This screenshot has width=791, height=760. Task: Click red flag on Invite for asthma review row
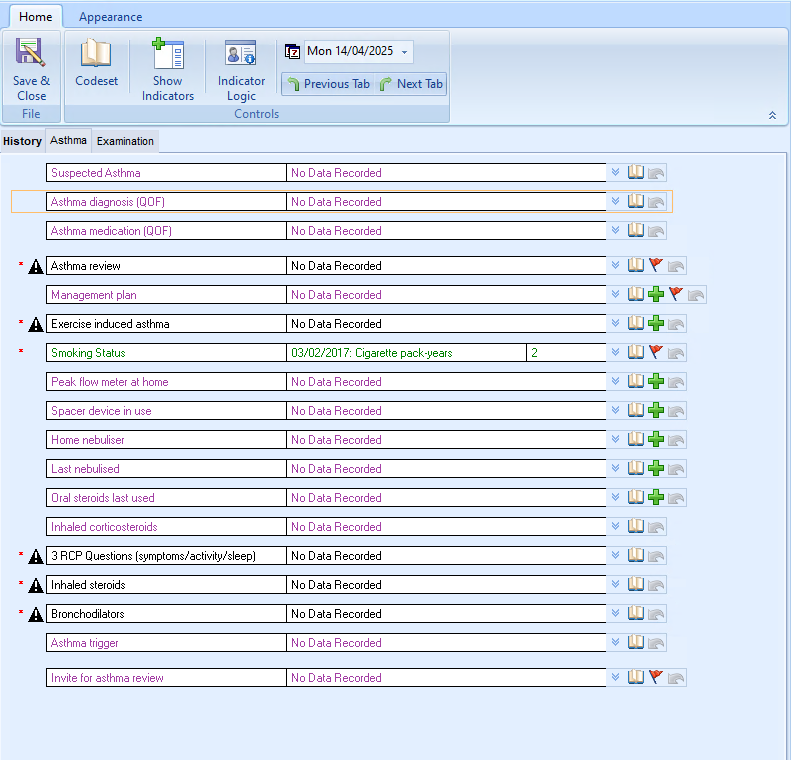point(656,677)
